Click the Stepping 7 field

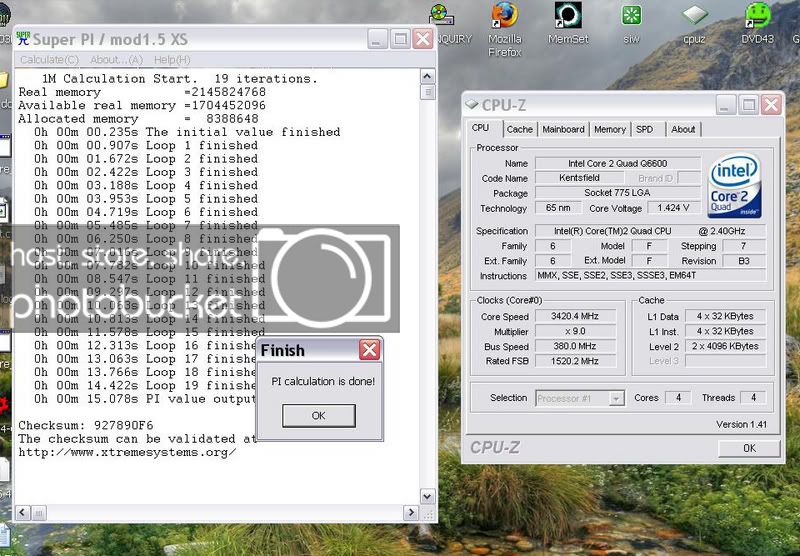[744, 246]
